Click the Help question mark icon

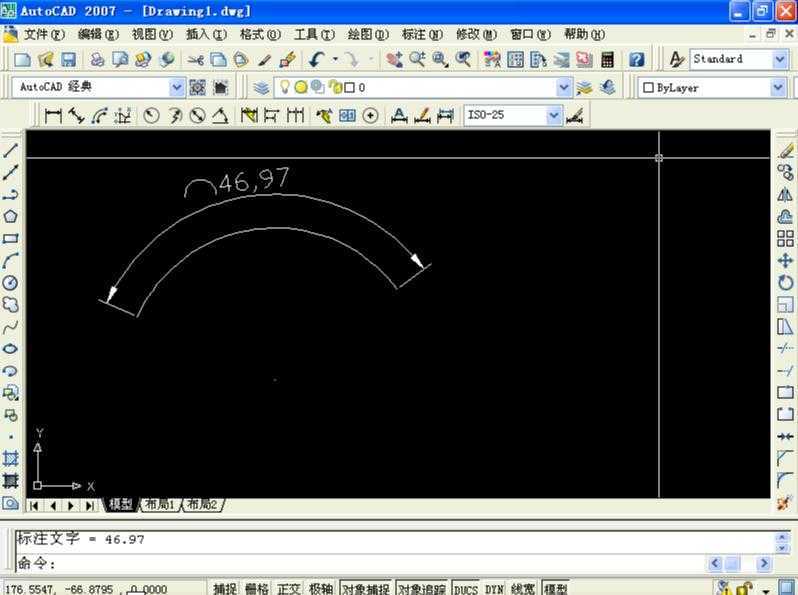coord(637,60)
